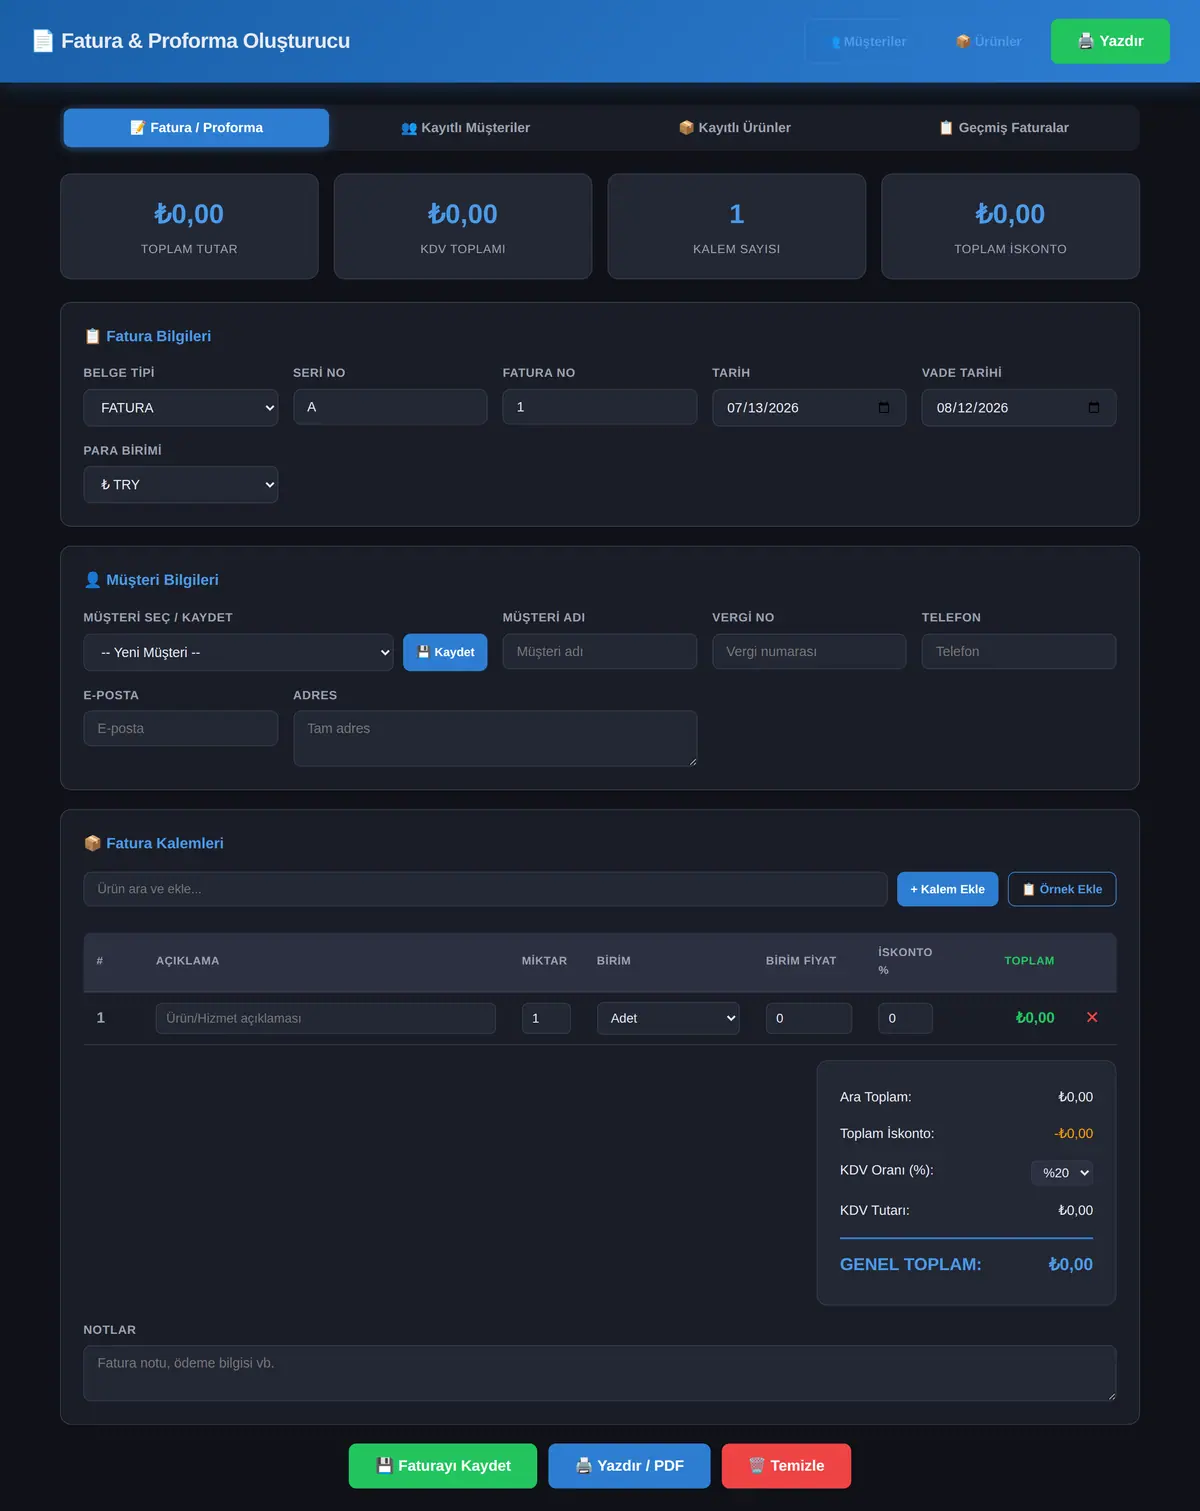Screen dimensions: 1200x1511
Task: Click into the Fatura No field
Action: pyautogui.click(x=600, y=407)
